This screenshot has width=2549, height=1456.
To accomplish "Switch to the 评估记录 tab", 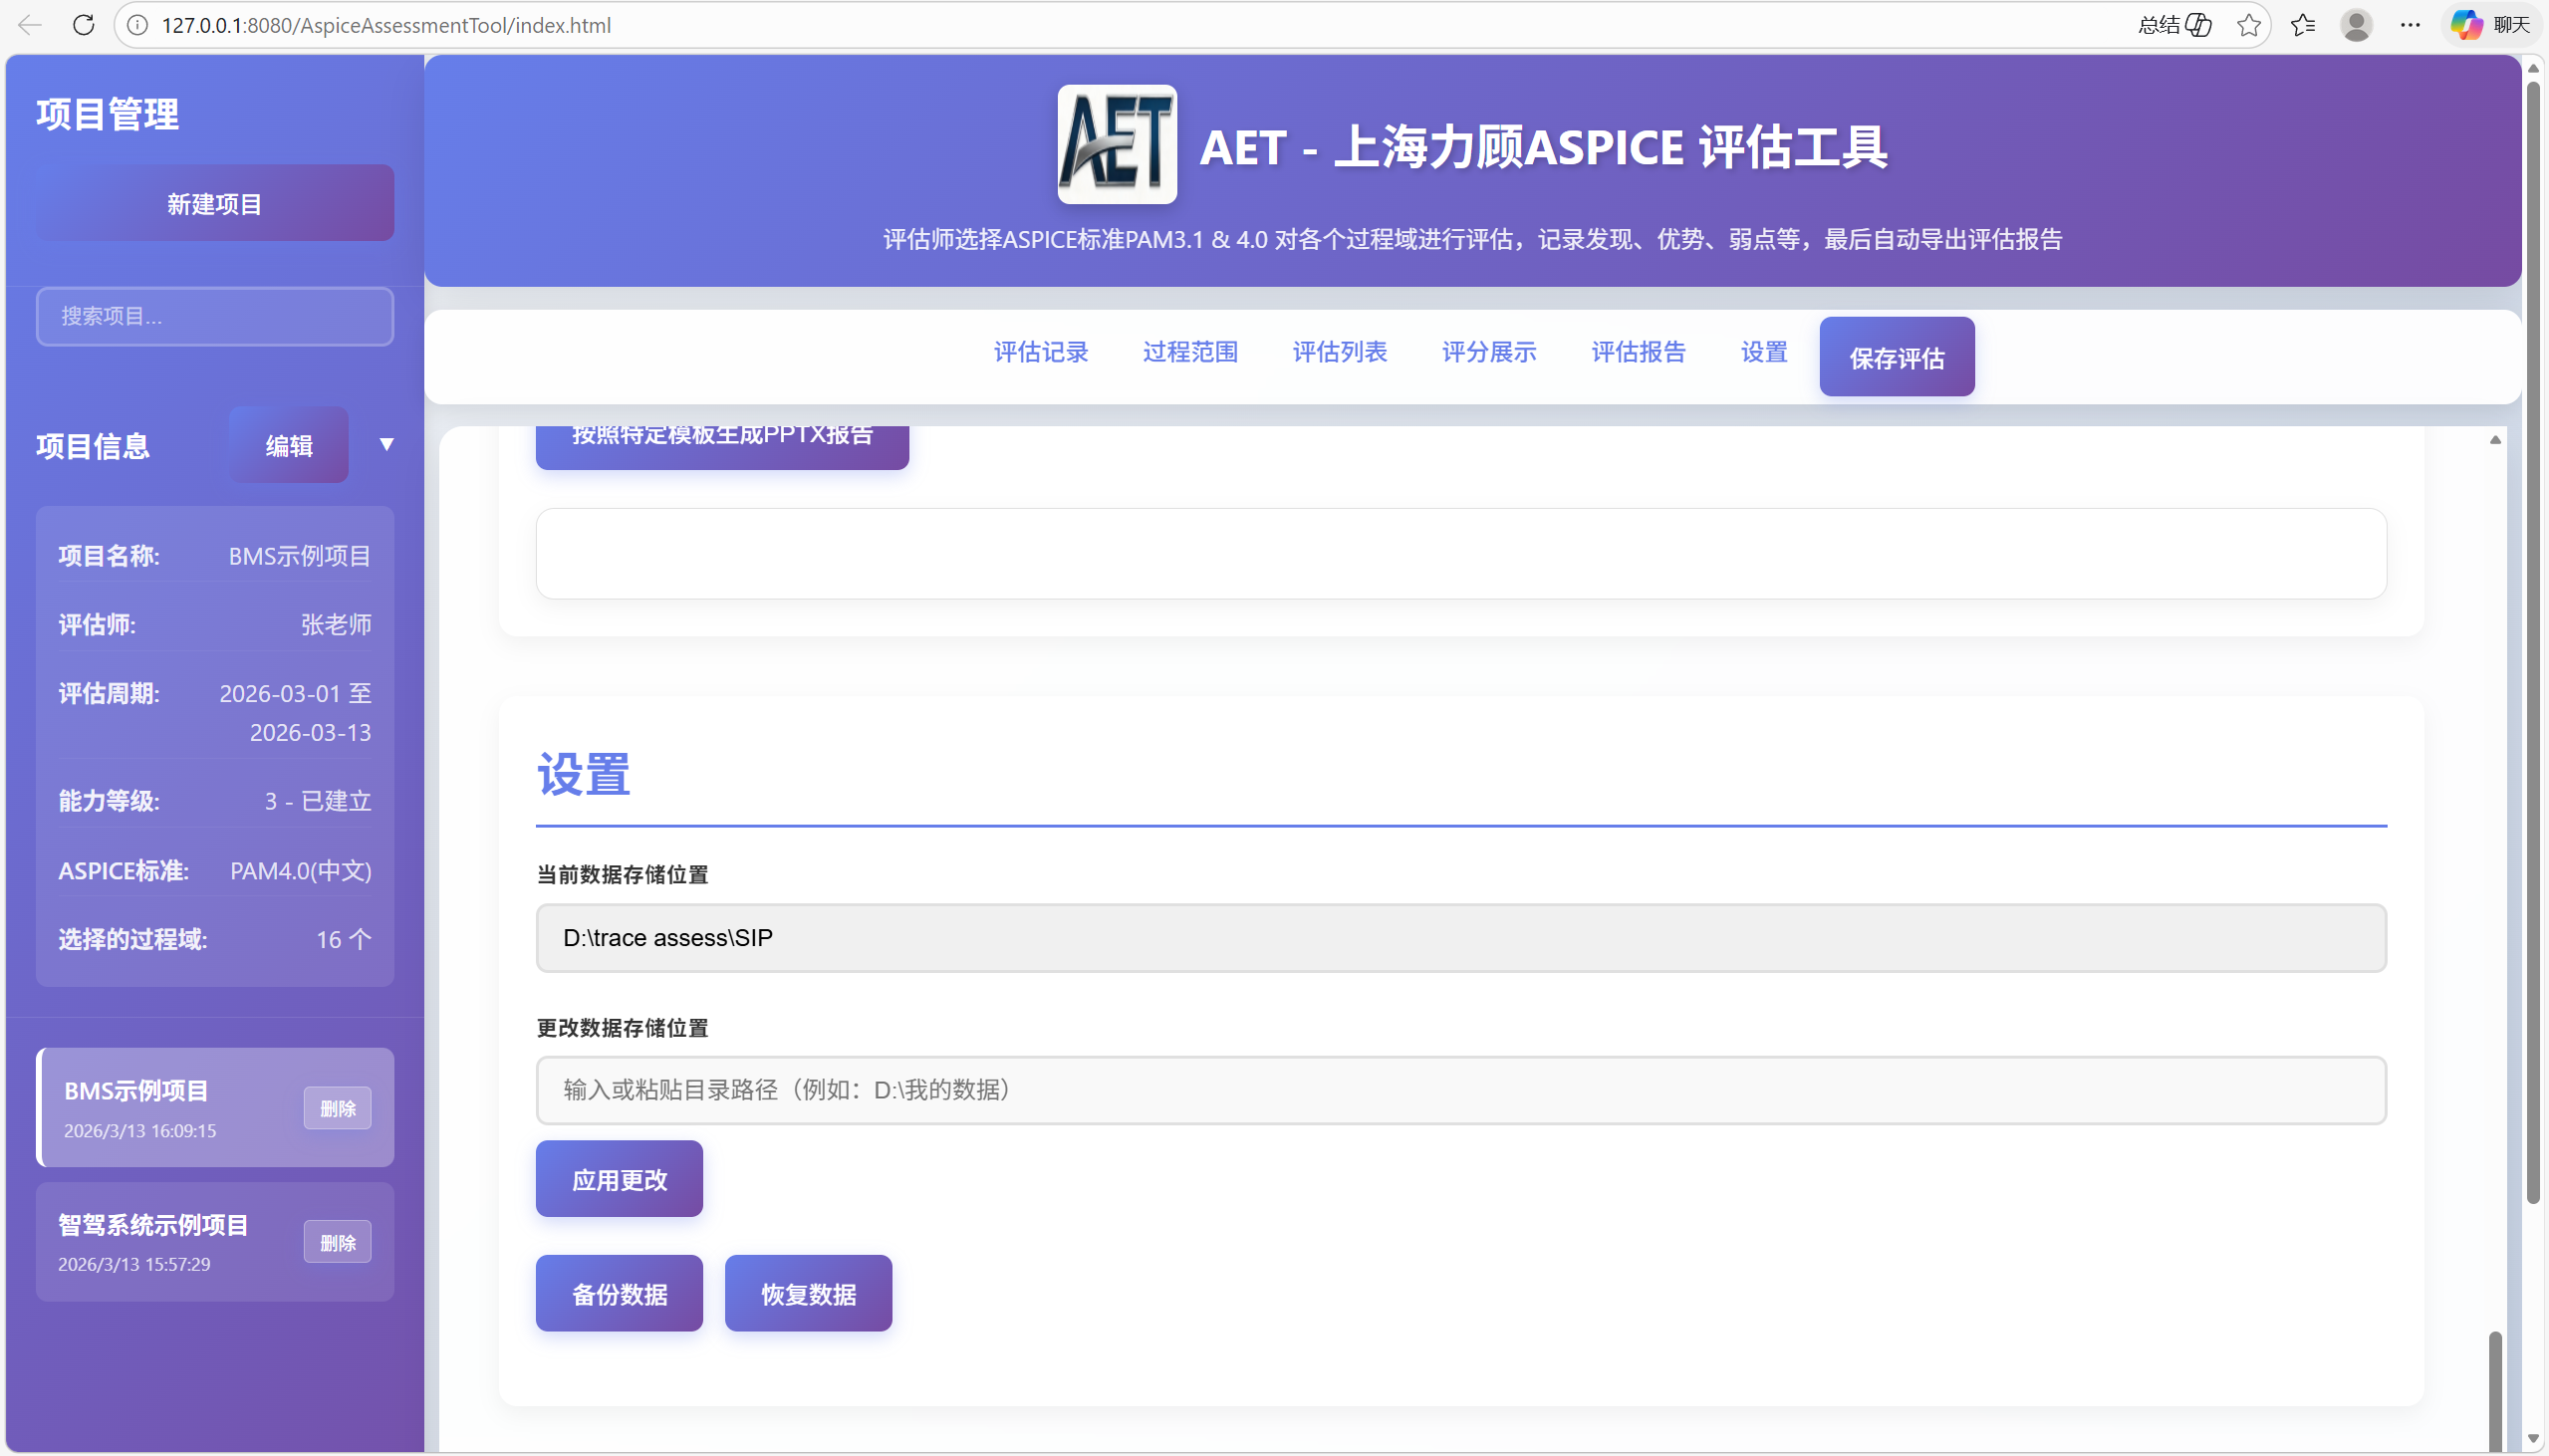I will 1040,352.
